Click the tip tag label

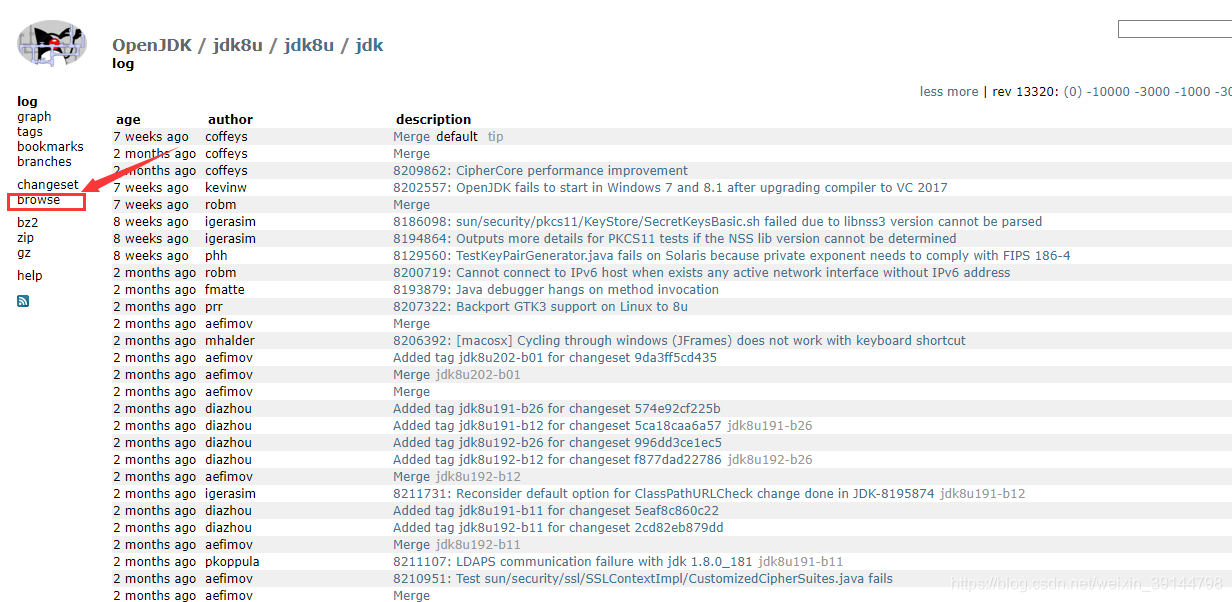[496, 137]
